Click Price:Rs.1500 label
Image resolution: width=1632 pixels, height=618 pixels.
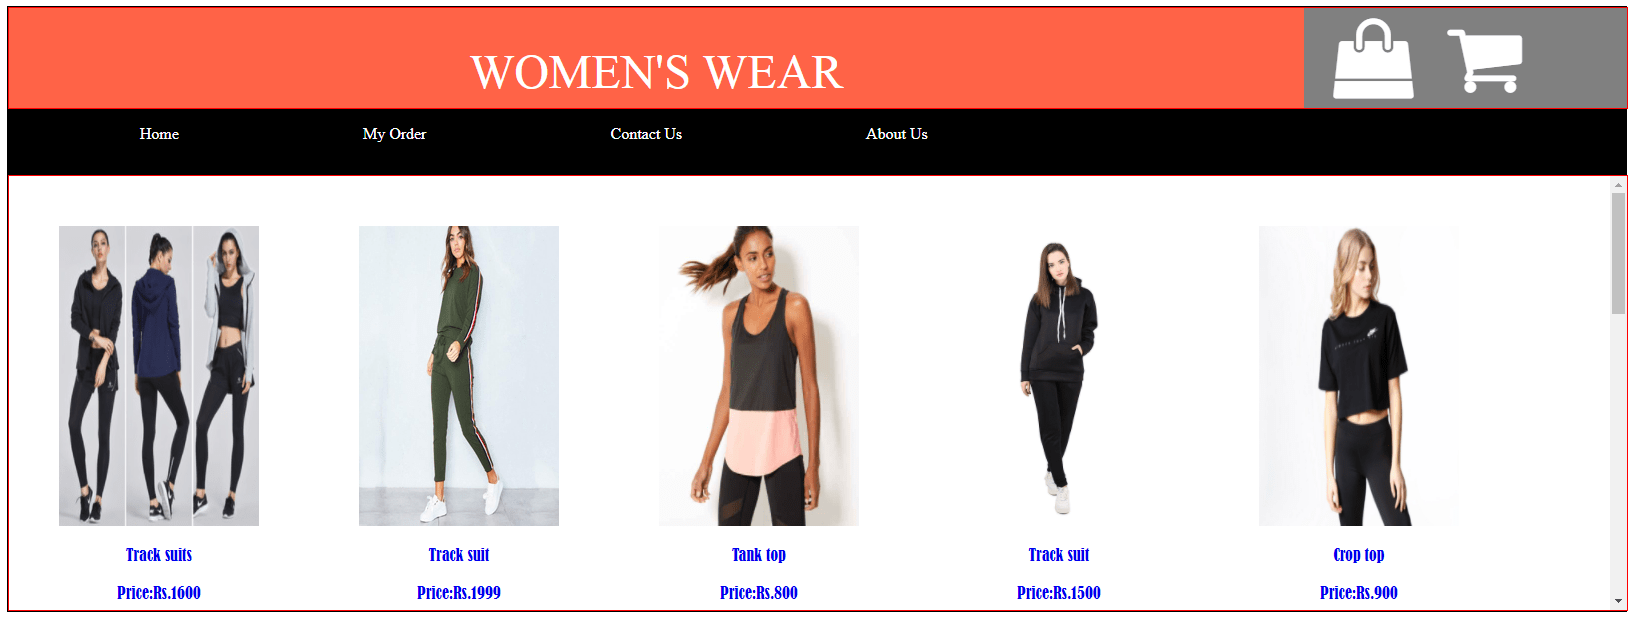(1059, 593)
